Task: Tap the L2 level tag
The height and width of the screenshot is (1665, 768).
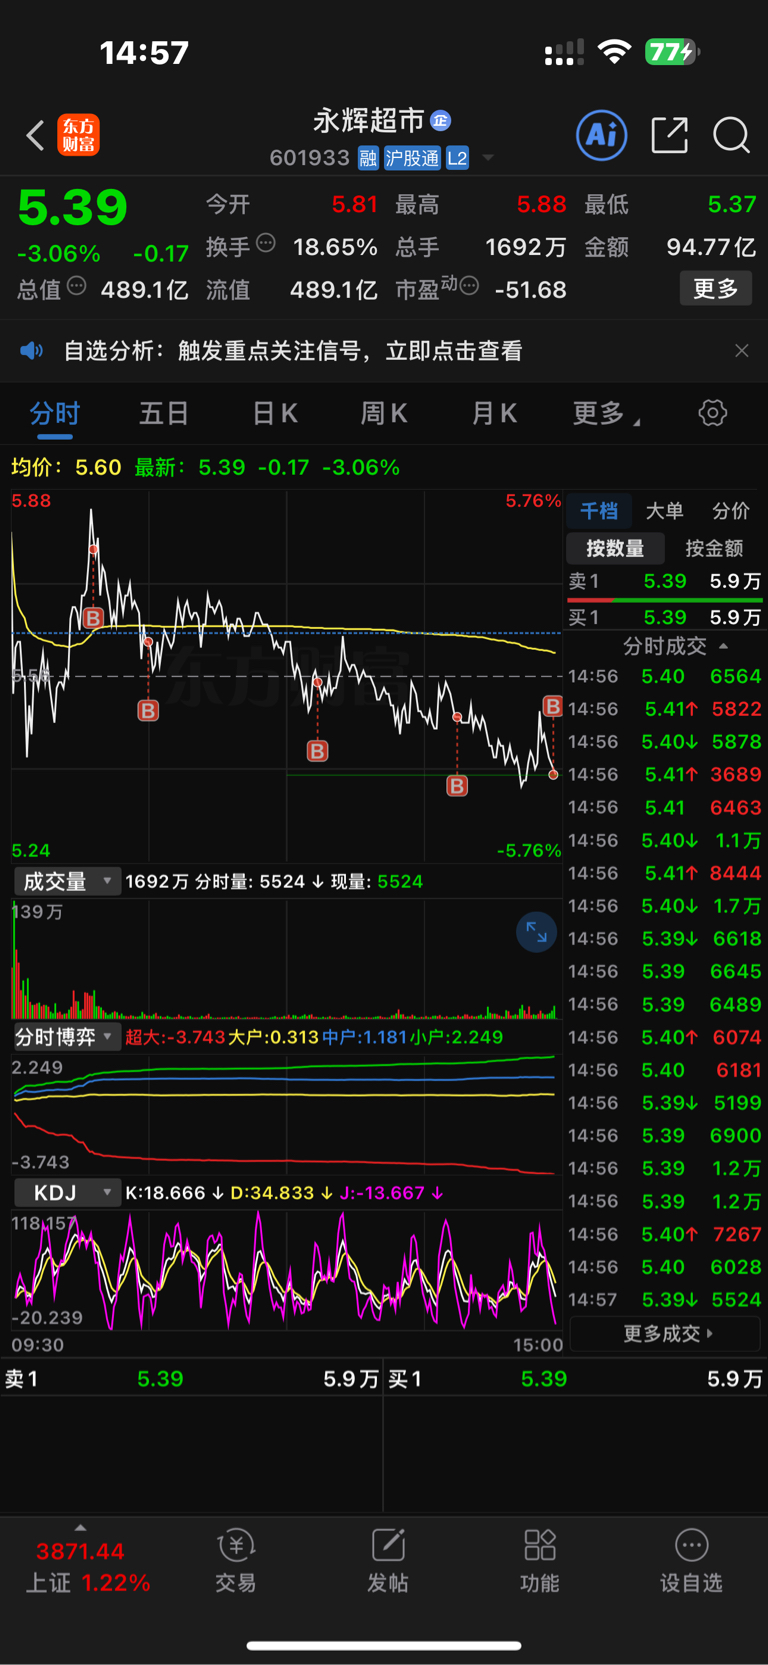Action: [457, 158]
